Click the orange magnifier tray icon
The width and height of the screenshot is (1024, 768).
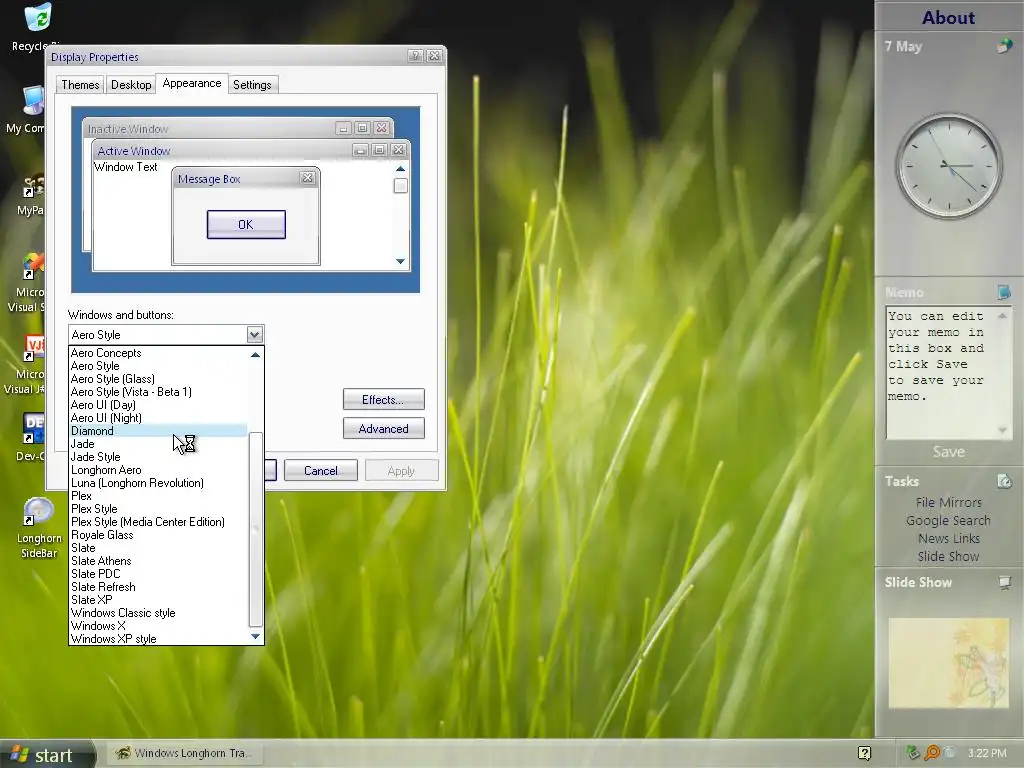point(932,753)
